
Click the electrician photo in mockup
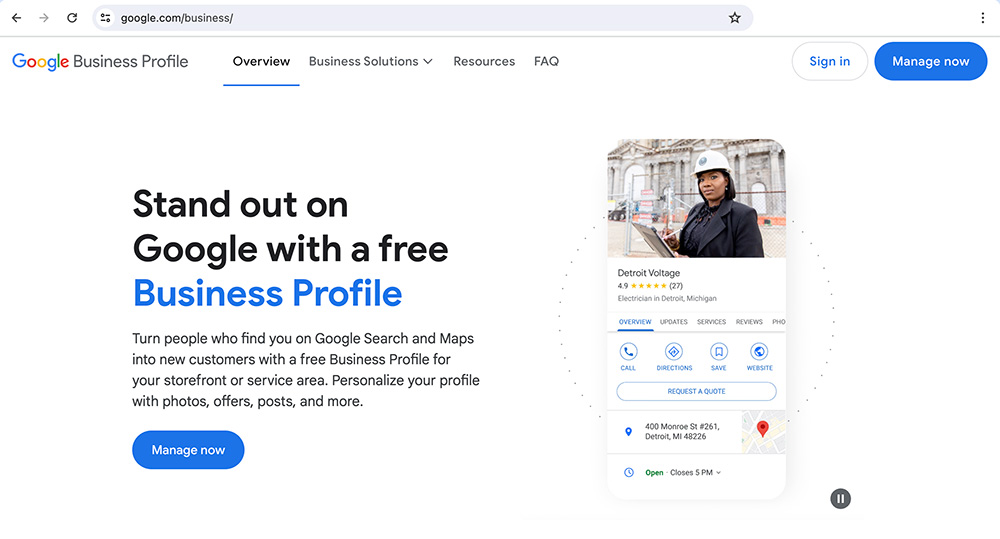tap(696, 198)
